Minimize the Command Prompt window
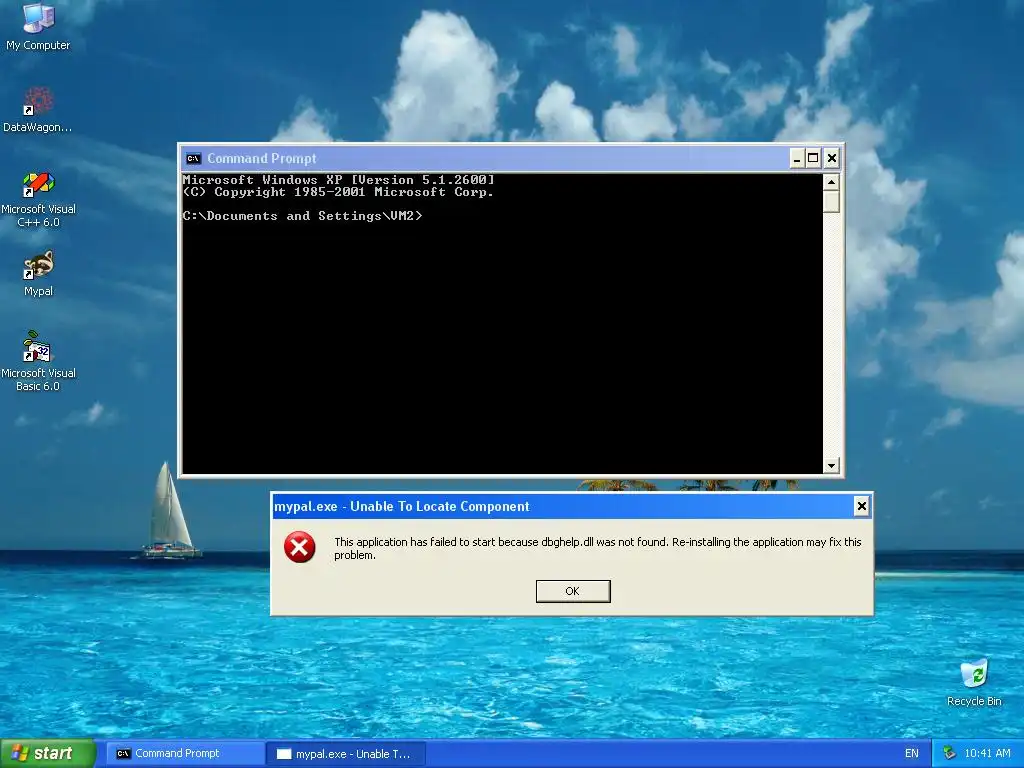This screenshot has height=768, width=1024. (797, 158)
